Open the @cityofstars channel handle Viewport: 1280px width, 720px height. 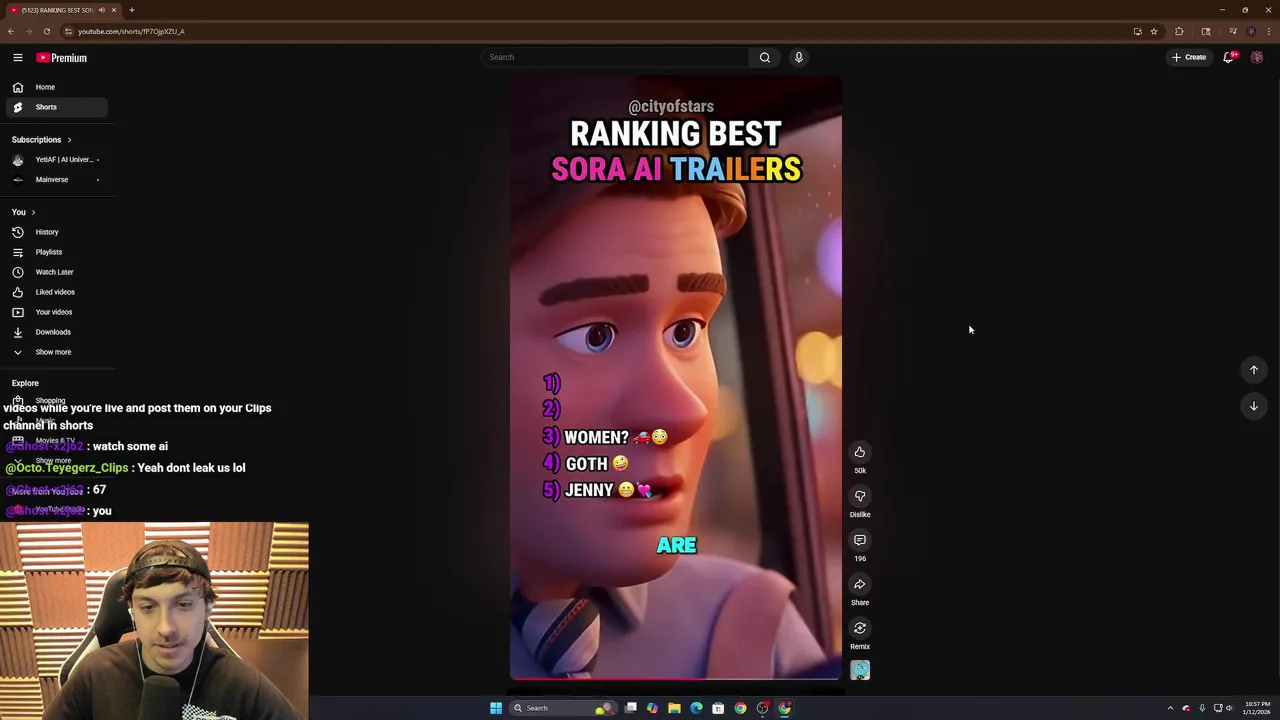(671, 106)
